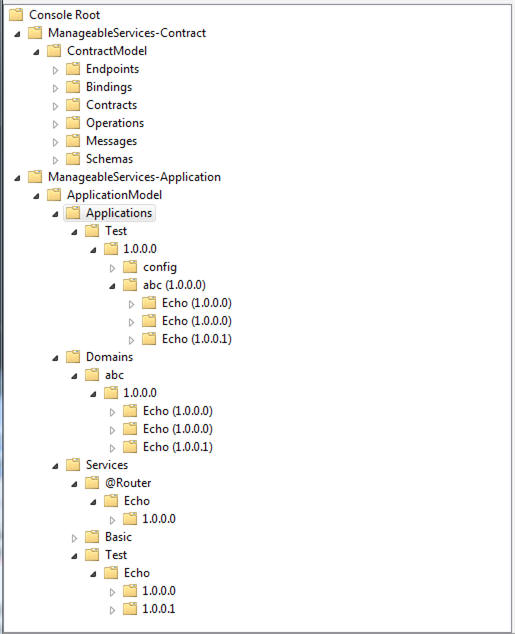515x634 pixels.
Task: Select the Contracts tree item
Action: click(112, 105)
